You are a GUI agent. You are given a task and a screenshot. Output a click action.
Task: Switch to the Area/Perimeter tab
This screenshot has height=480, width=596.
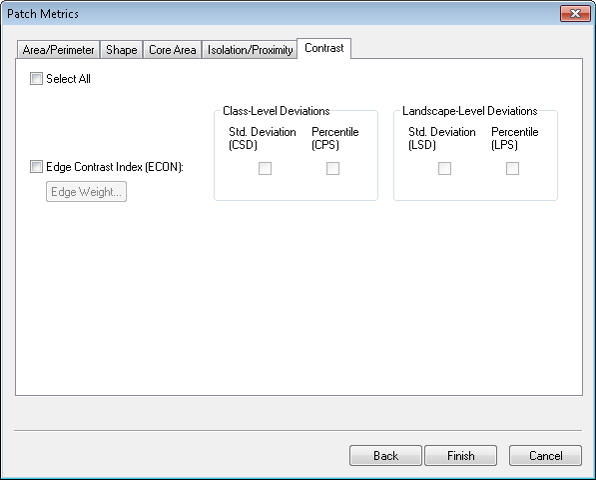58,50
